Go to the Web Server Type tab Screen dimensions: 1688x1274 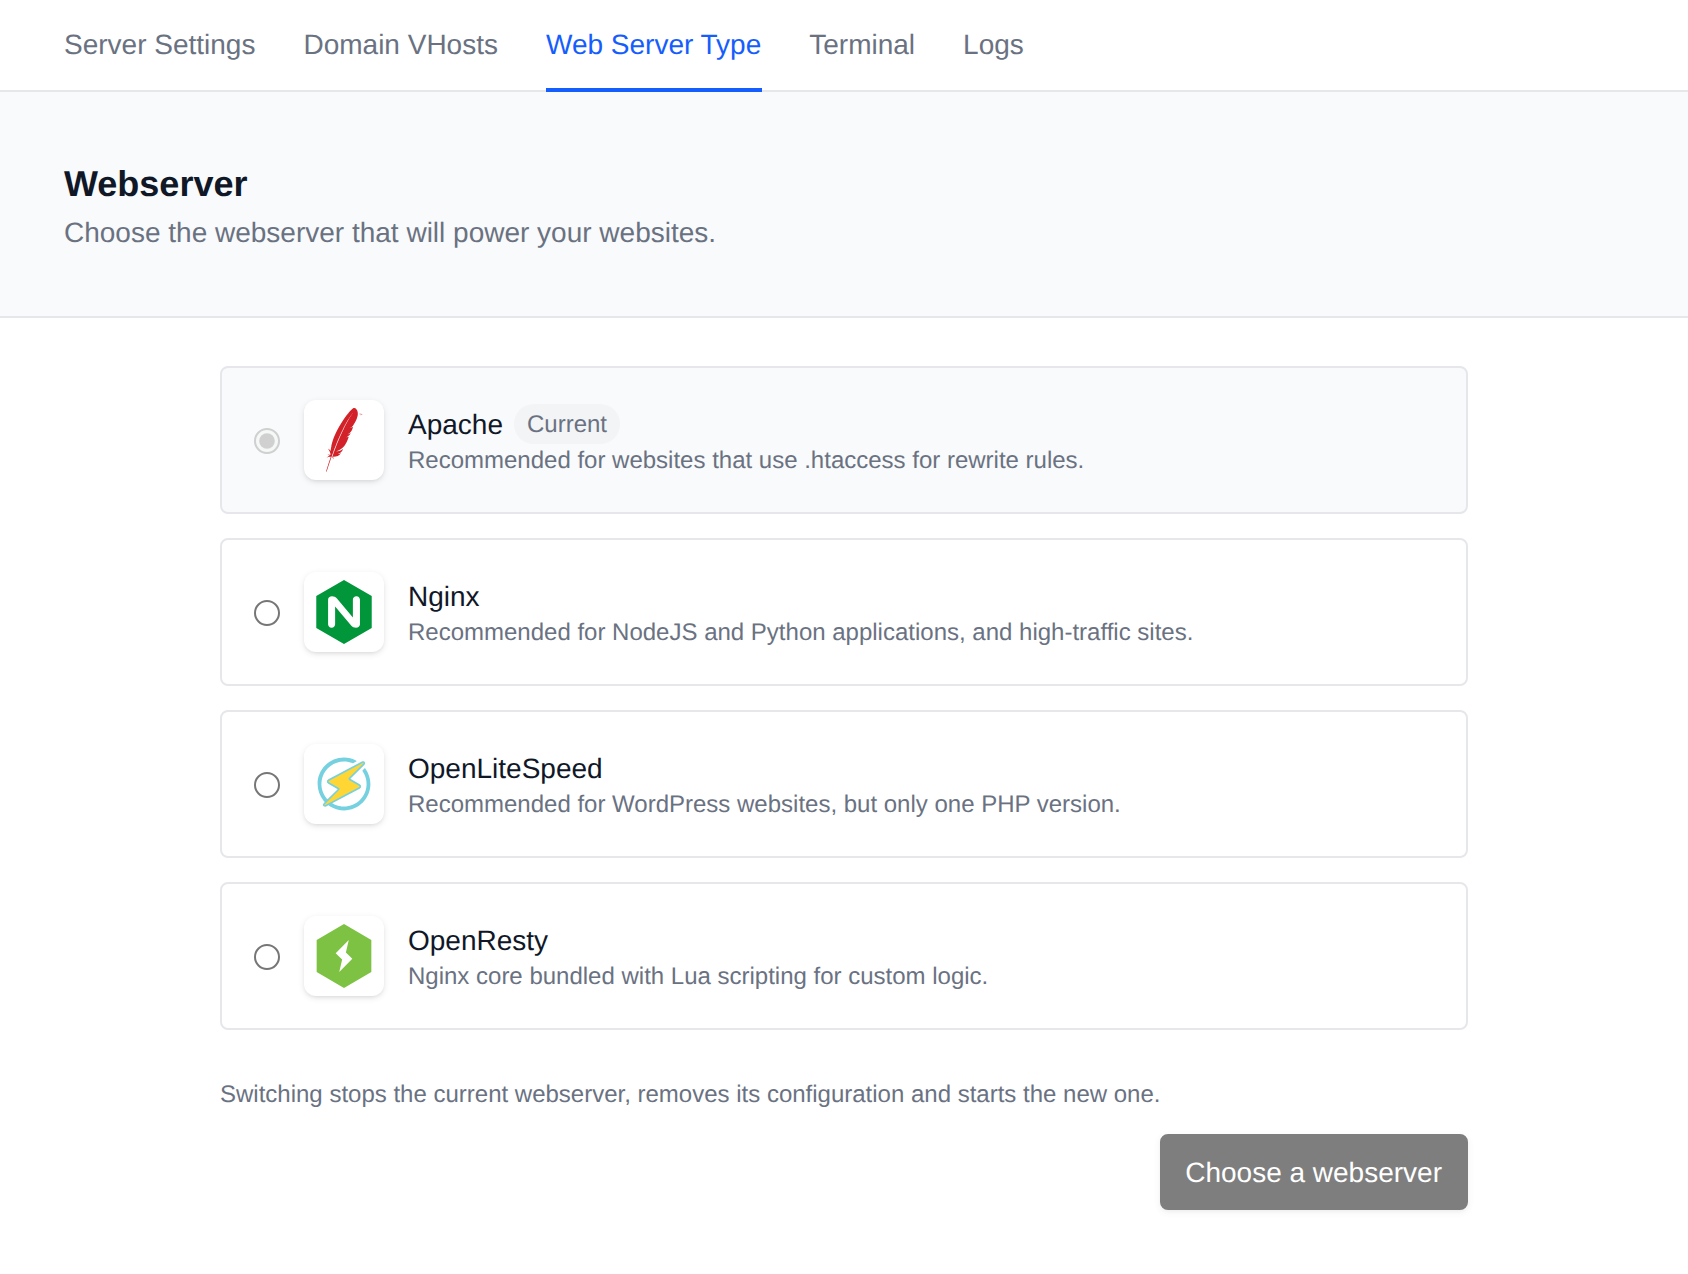coord(654,45)
